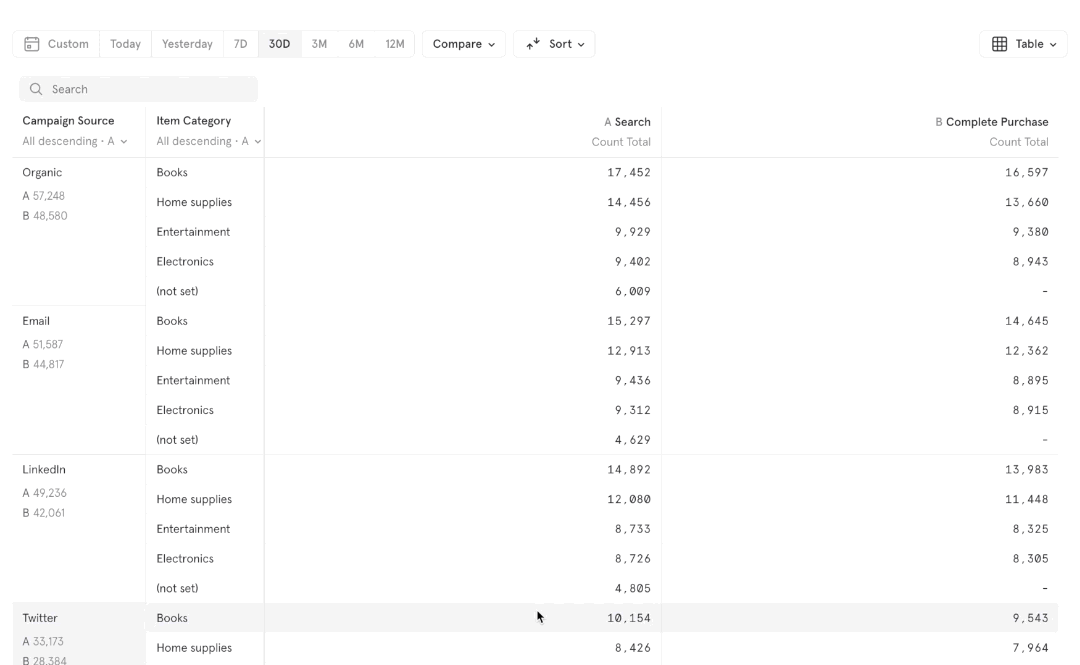Click the 4,805 search count cell
The width and height of the screenshot is (1080, 665).
[633, 589]
